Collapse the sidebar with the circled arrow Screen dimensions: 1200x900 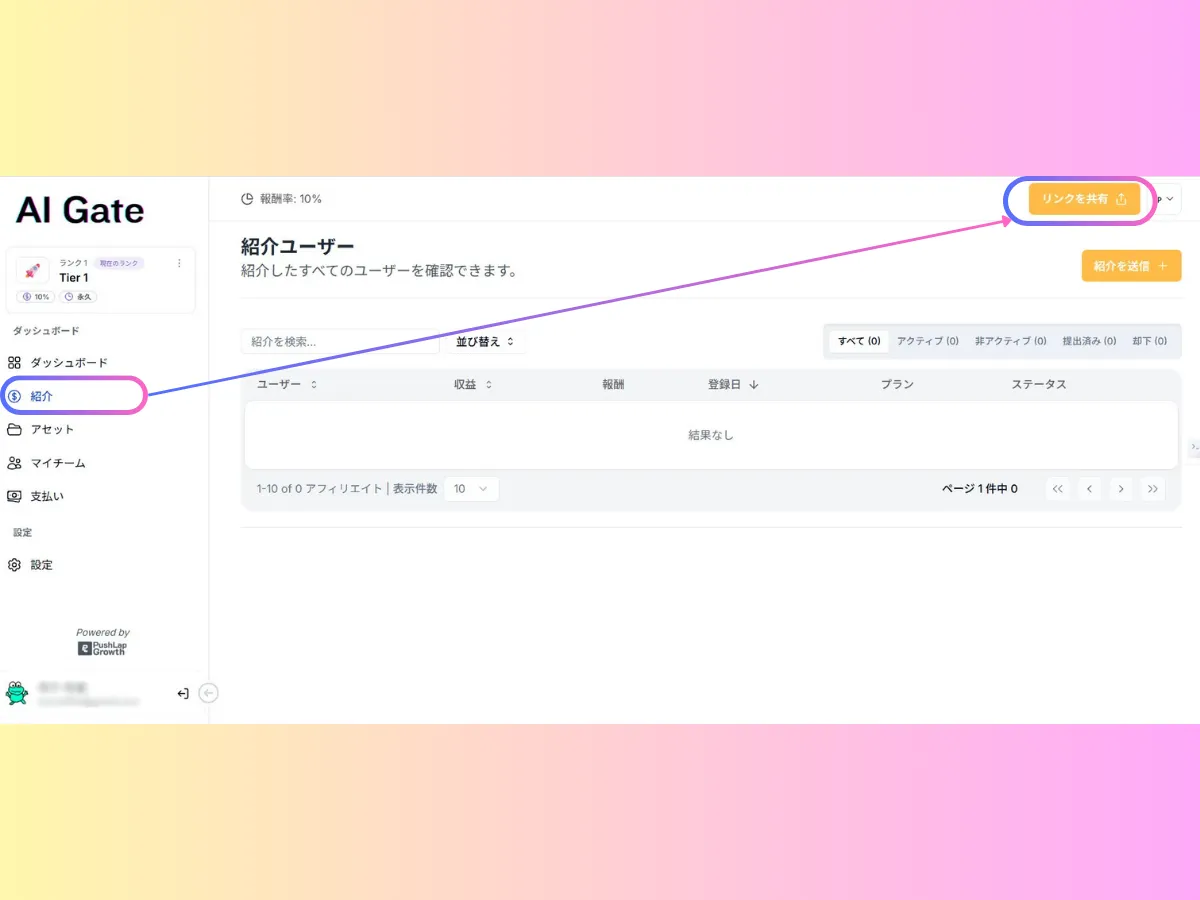209,693
